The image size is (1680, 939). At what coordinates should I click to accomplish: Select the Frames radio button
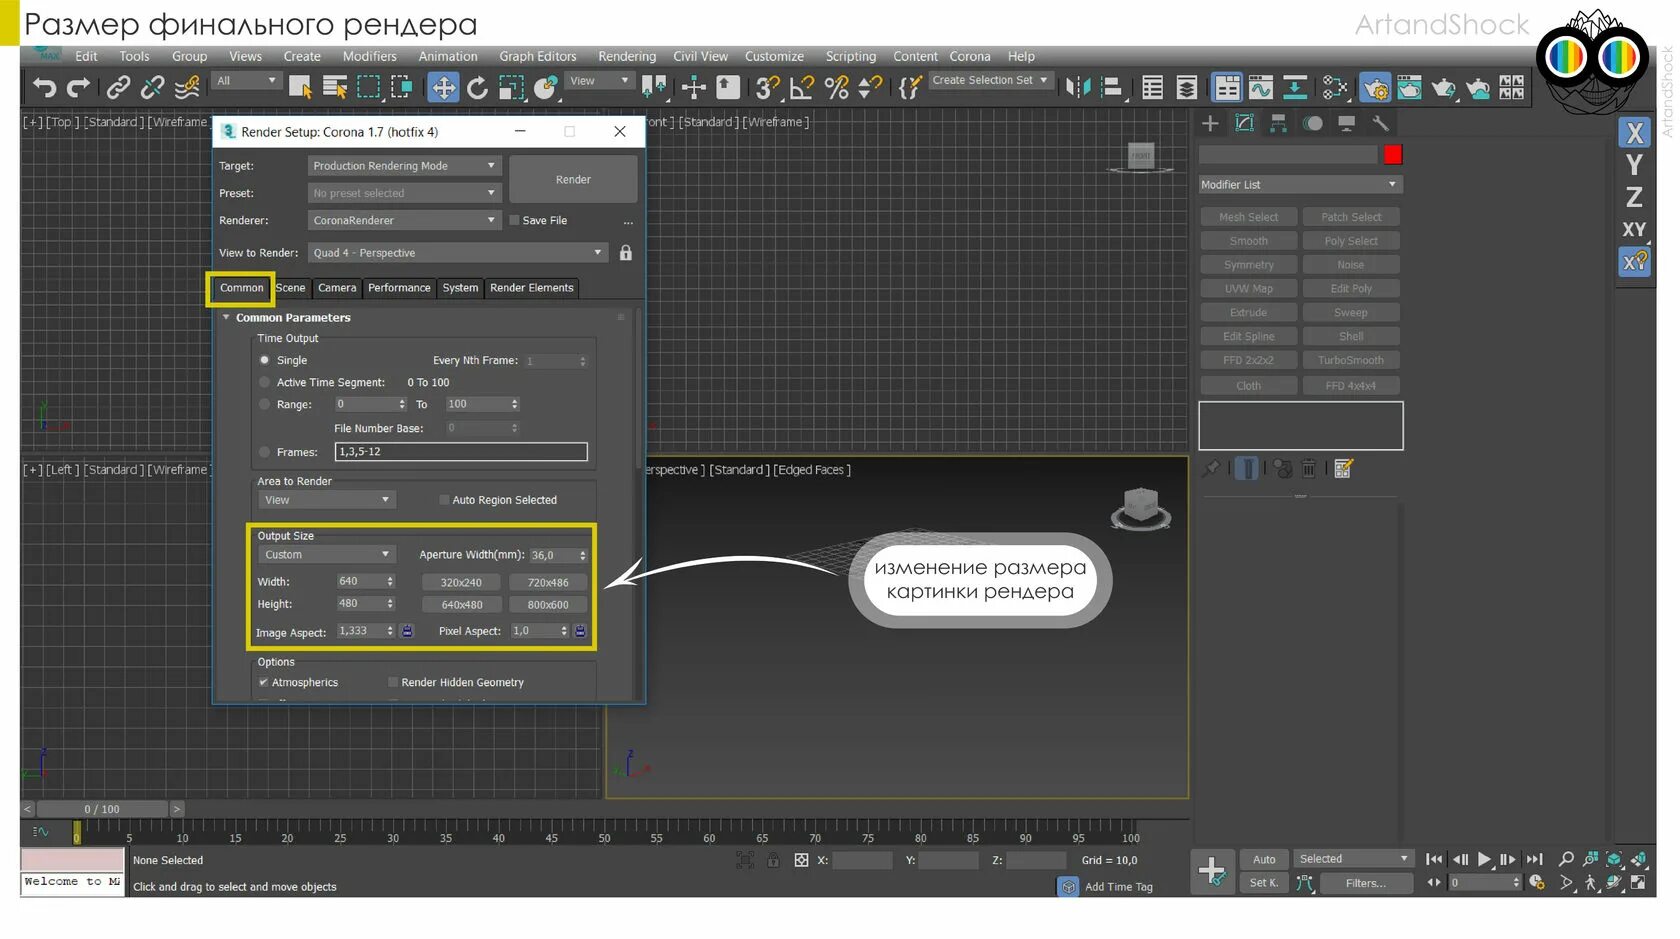coord(265,452)
